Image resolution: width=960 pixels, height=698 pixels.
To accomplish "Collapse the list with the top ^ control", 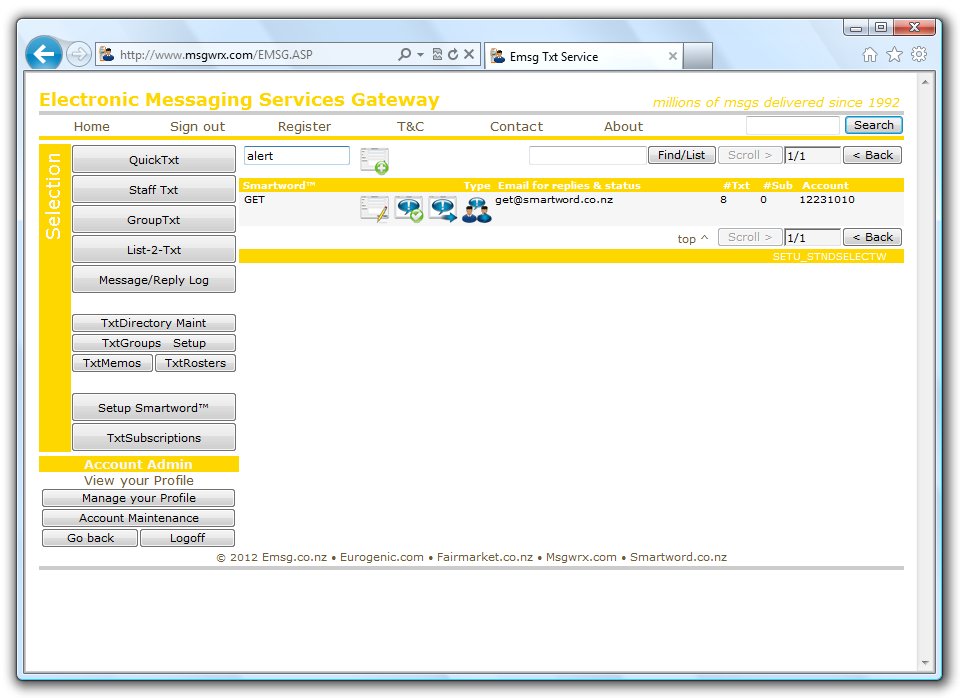I will pyautogui.click(x=691, y=238).
